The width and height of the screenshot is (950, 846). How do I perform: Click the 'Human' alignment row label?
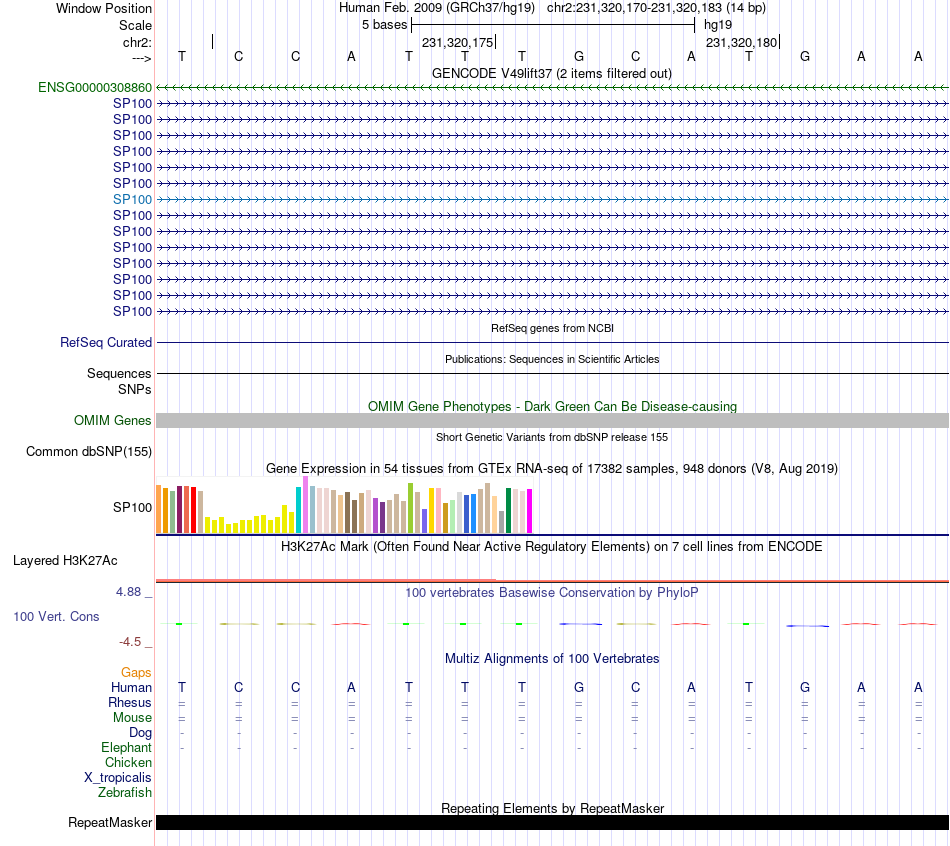pos(131,687)
